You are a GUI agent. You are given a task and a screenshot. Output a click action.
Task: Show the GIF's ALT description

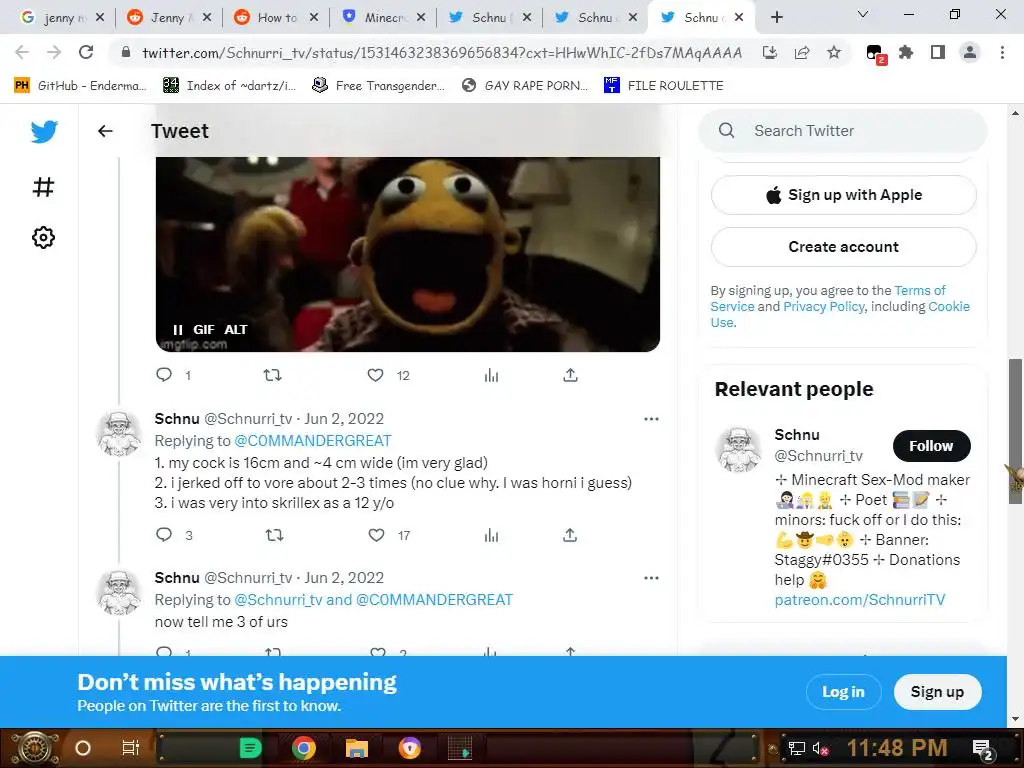tap(236, 330)
